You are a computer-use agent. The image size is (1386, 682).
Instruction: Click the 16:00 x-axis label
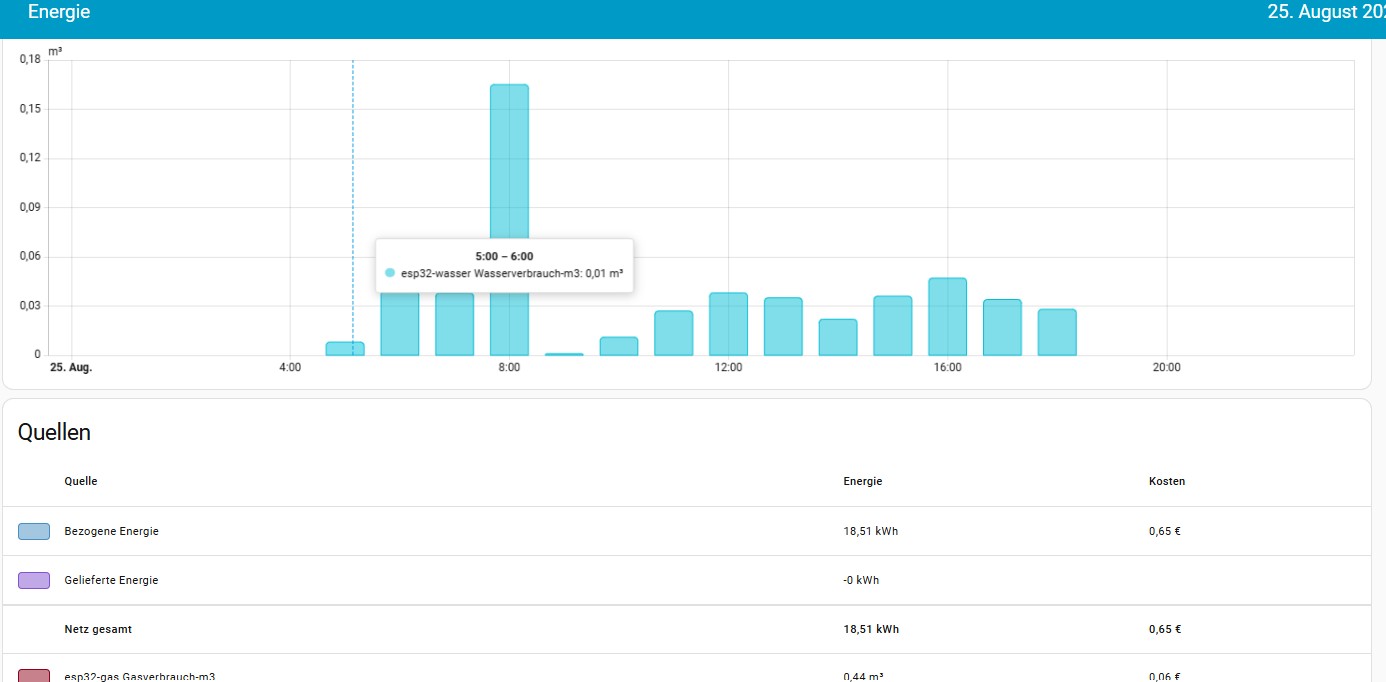[x=948, y=368]
